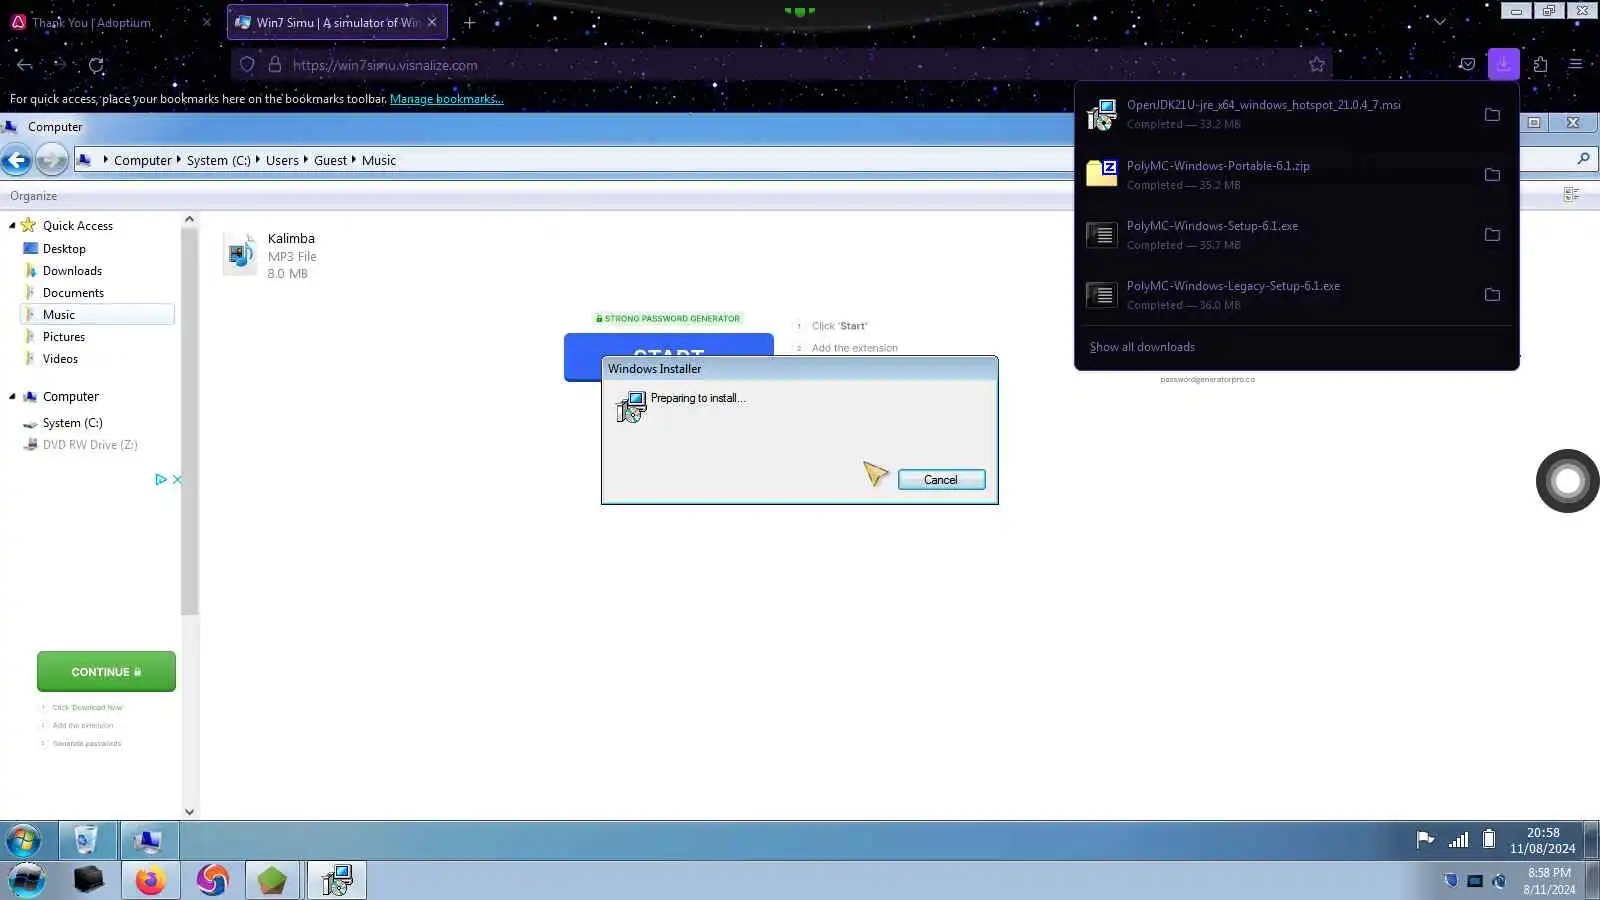Click the Users breadcrumb in address bar

pyautogui.click(x=282, y=160)
